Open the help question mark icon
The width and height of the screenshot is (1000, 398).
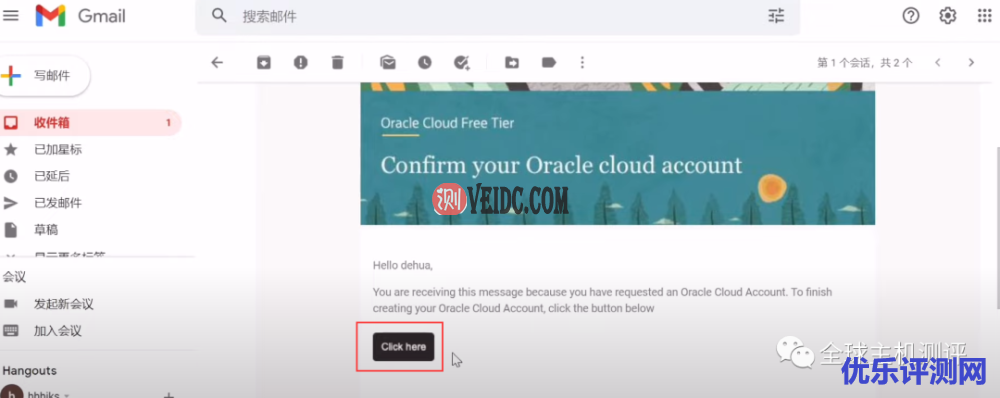(911, 15)
